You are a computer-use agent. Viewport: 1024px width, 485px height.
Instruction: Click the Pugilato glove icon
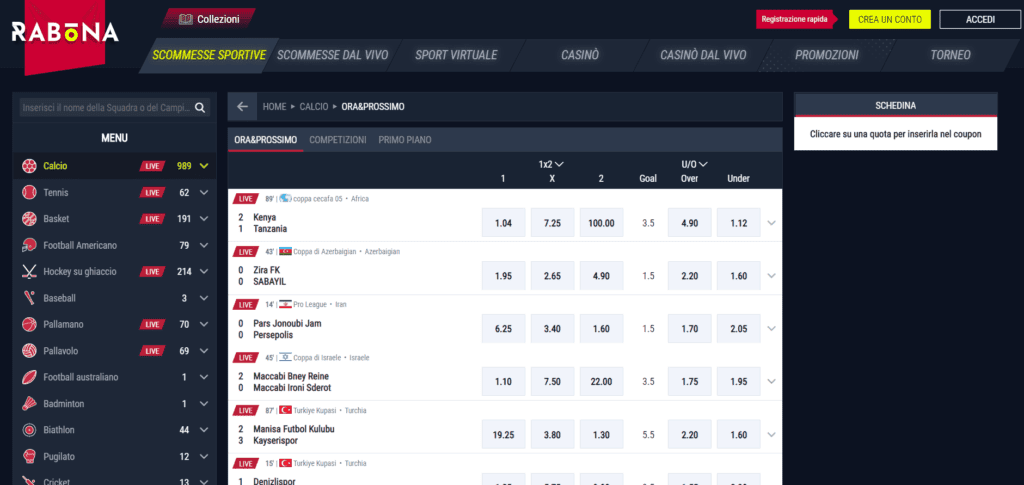click(29, 457)
